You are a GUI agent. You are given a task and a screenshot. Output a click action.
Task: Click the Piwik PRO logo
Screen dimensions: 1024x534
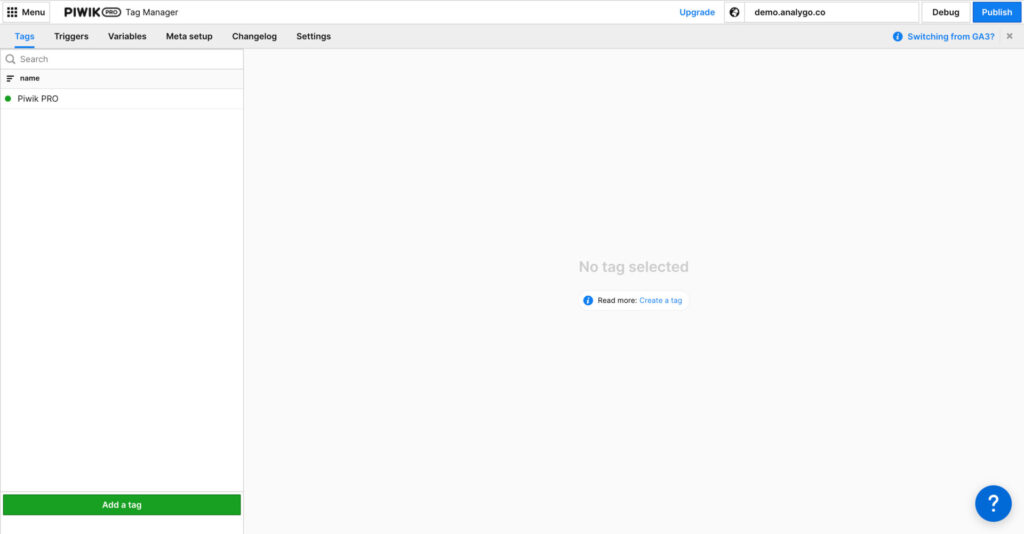[x=92, y=12]
